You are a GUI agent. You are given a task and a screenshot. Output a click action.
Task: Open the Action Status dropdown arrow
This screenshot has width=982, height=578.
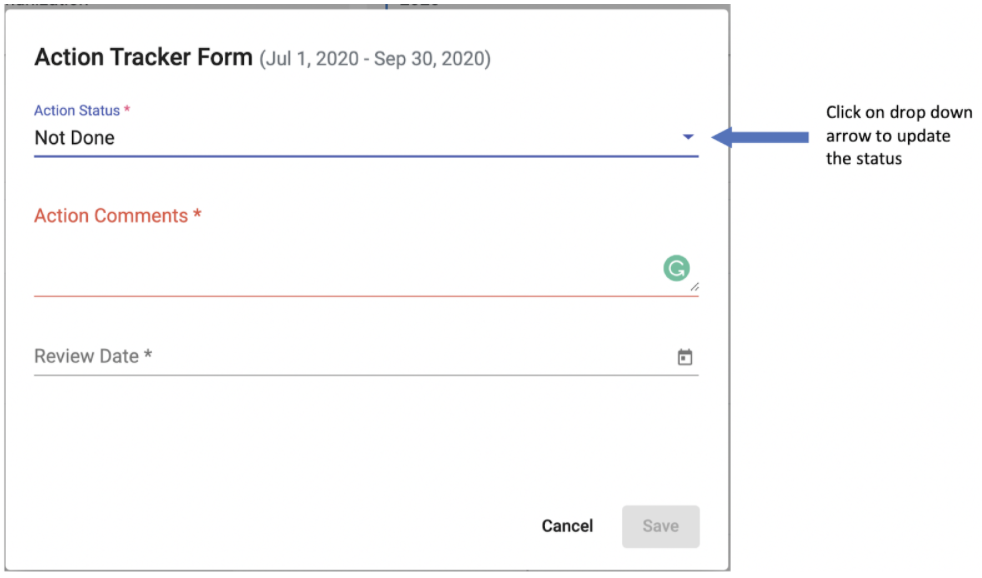tap(688, 137)
